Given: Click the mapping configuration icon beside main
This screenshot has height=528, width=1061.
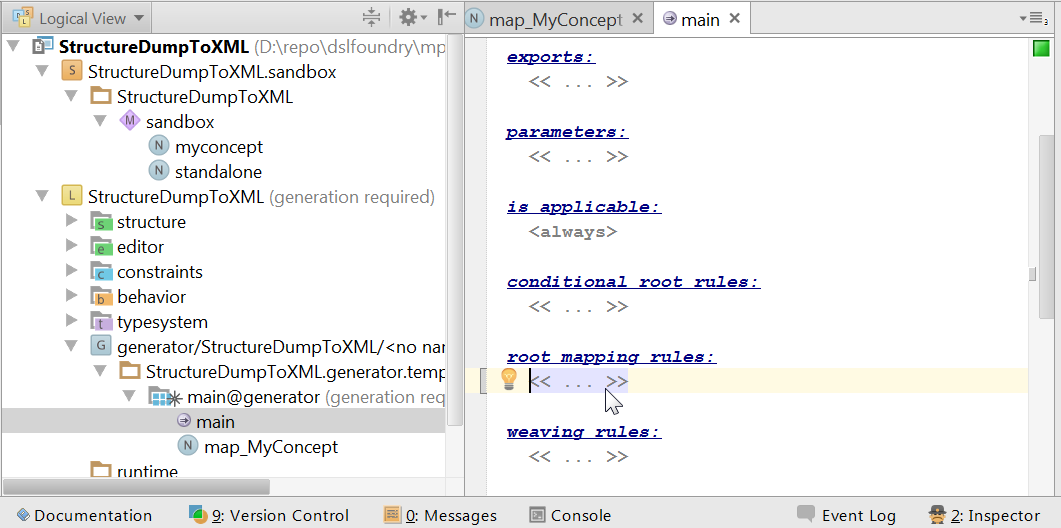Looking at the screenshot, I should 184,421.
